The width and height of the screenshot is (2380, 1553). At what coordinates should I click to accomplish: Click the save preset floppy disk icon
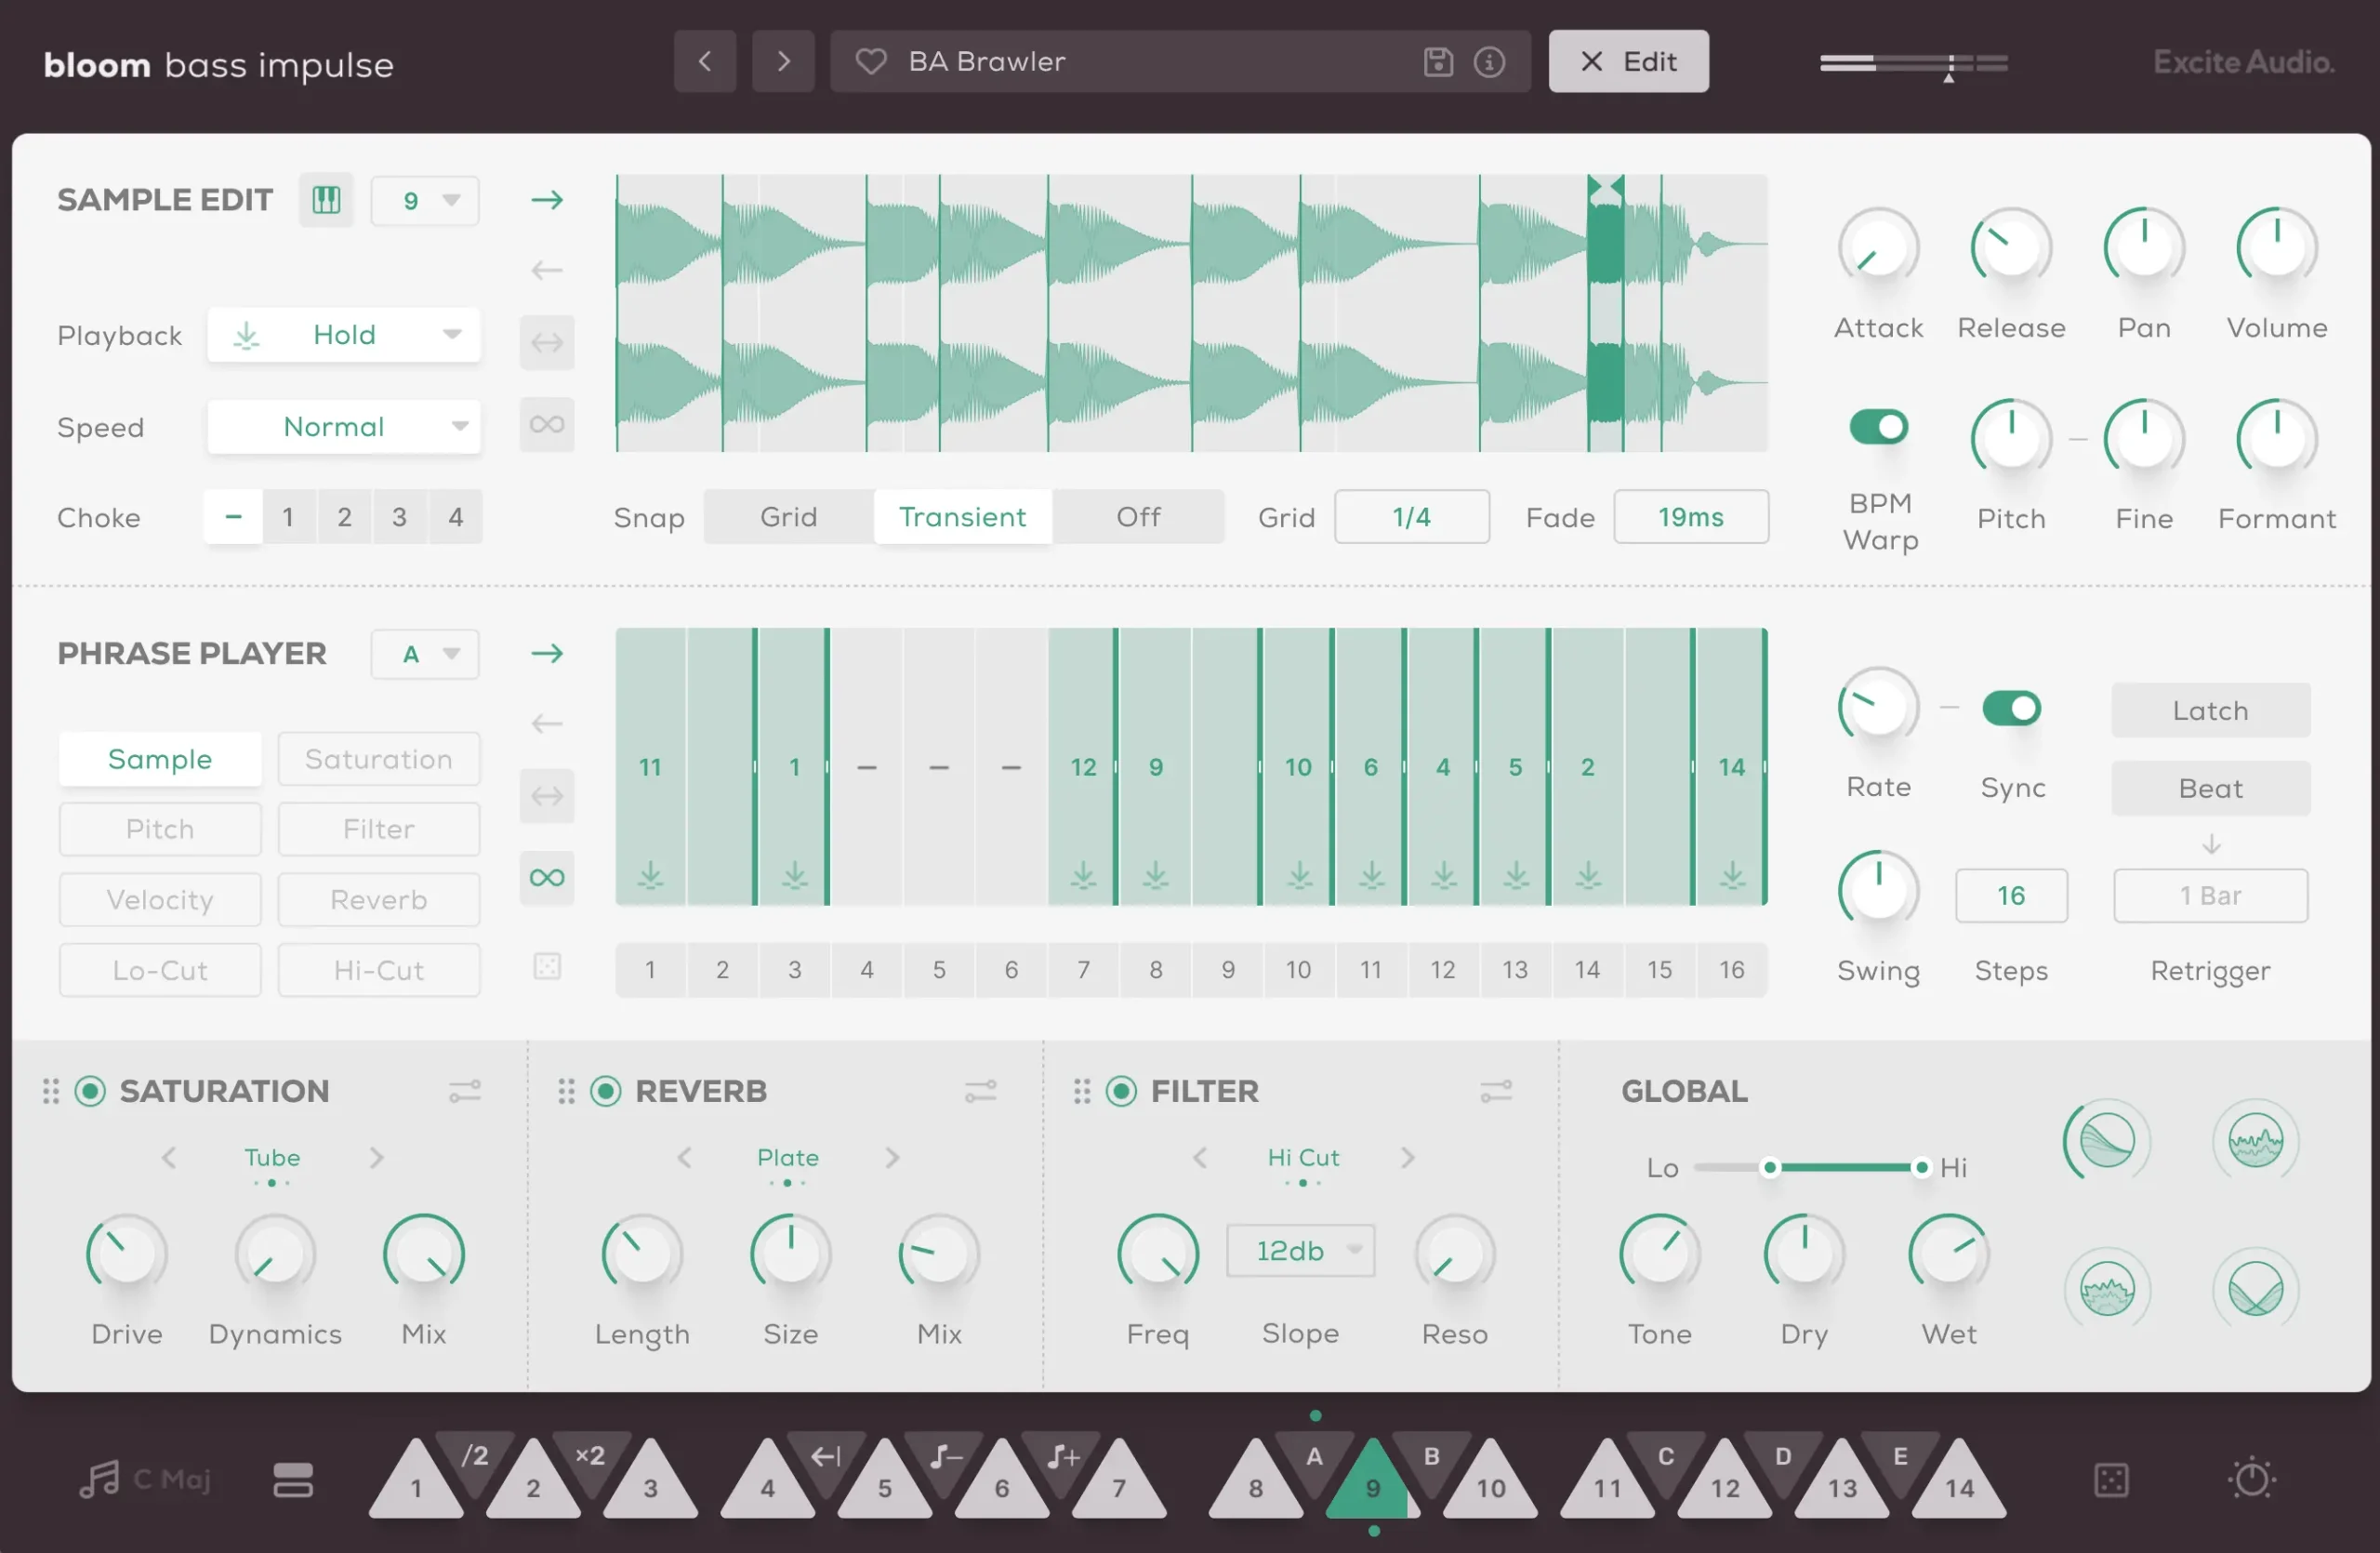pos(1438,62)
